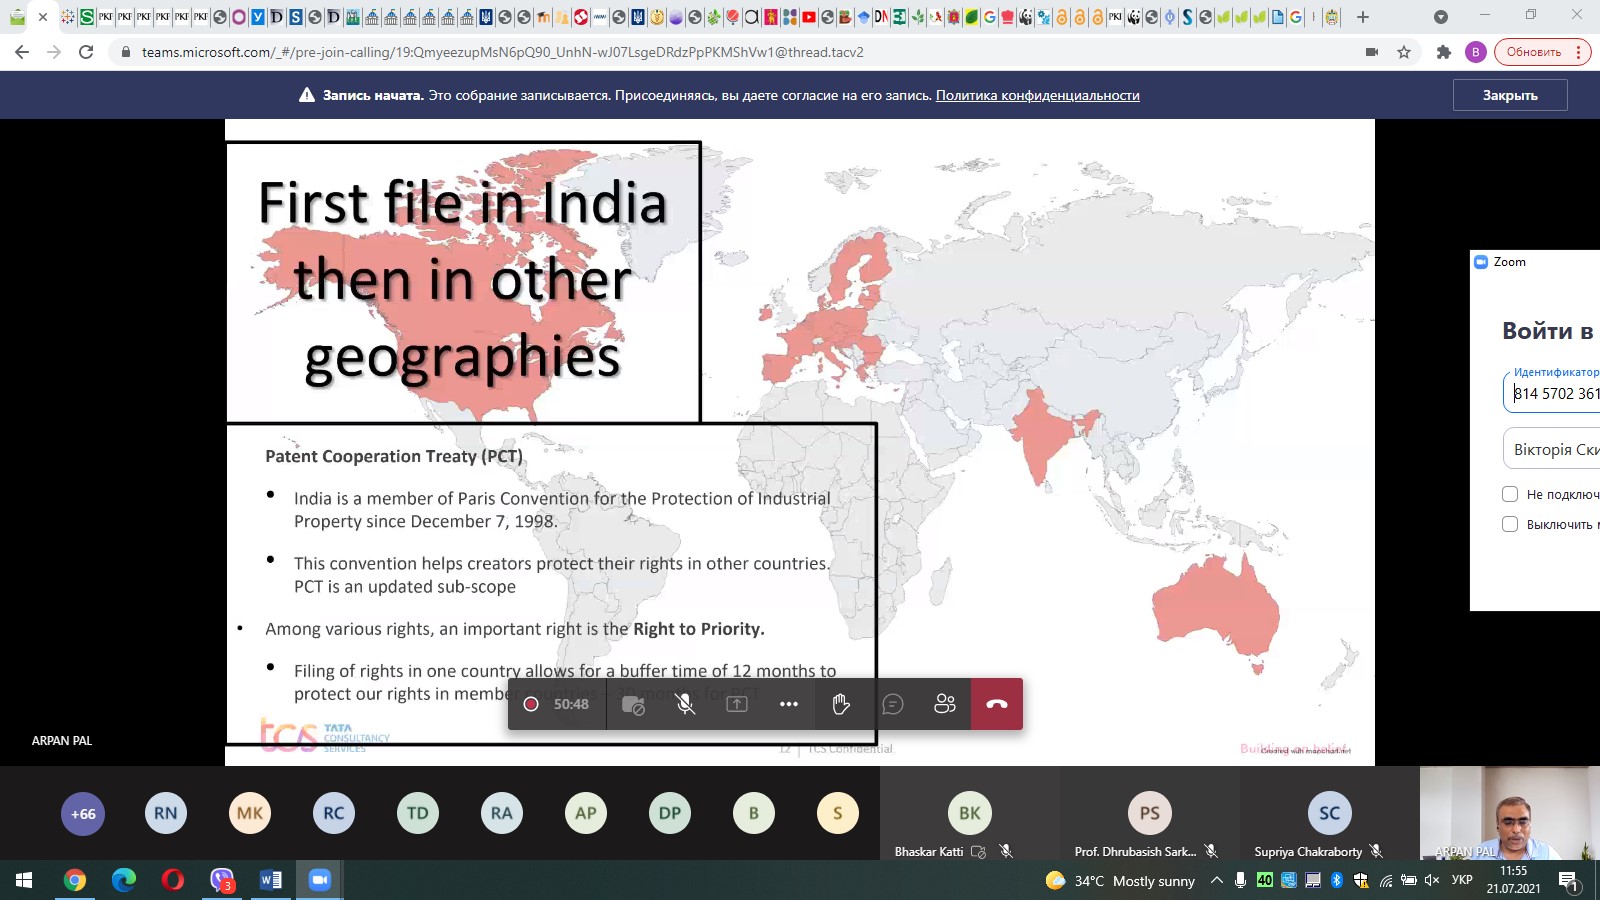This screenshot has width=1600, height=900.
Task: Open the meeting chat conversation
Action: (x=893, y=704)
